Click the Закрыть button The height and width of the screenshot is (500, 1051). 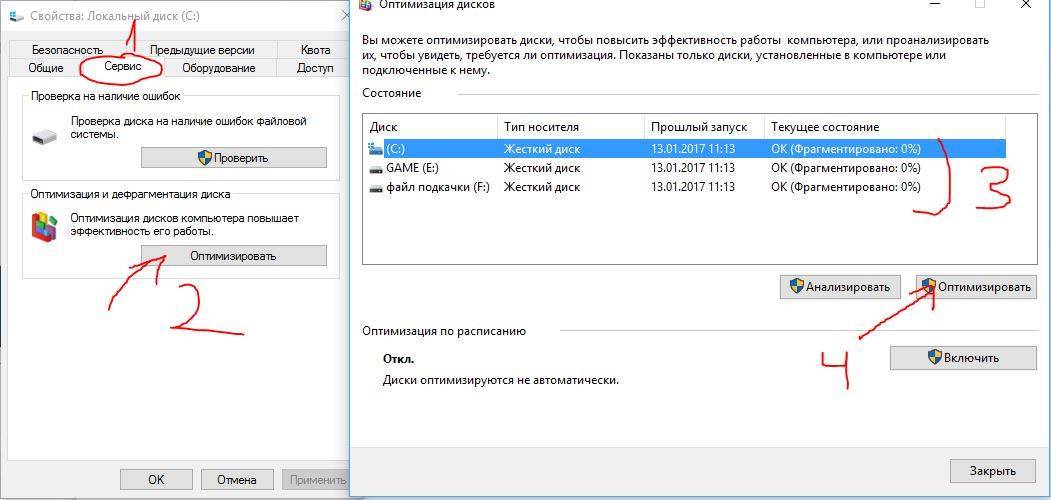pyautogui.click(x=993, y=471)
